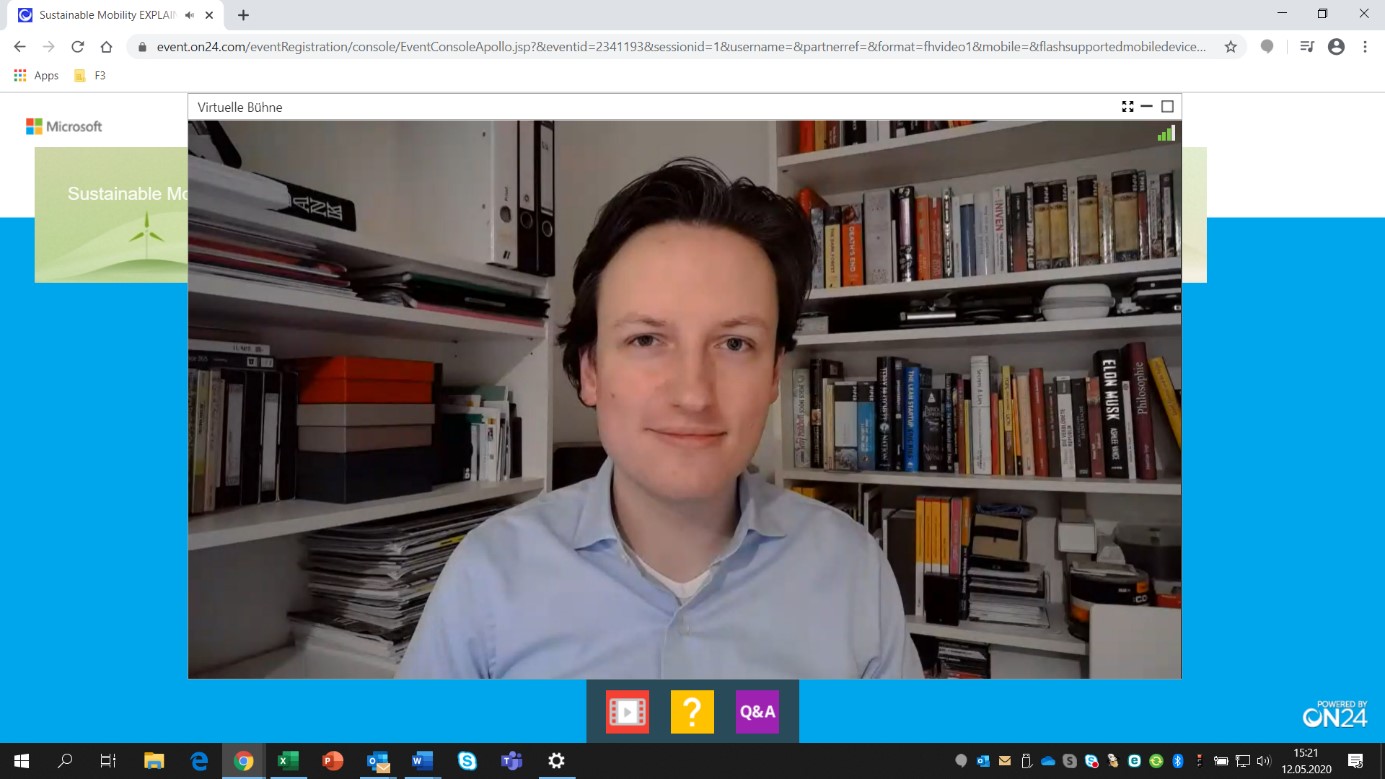Viewport: 1385px width, 779px height.
Task: Check the green connection quality bars indicator
Action: pos(1166,132)
